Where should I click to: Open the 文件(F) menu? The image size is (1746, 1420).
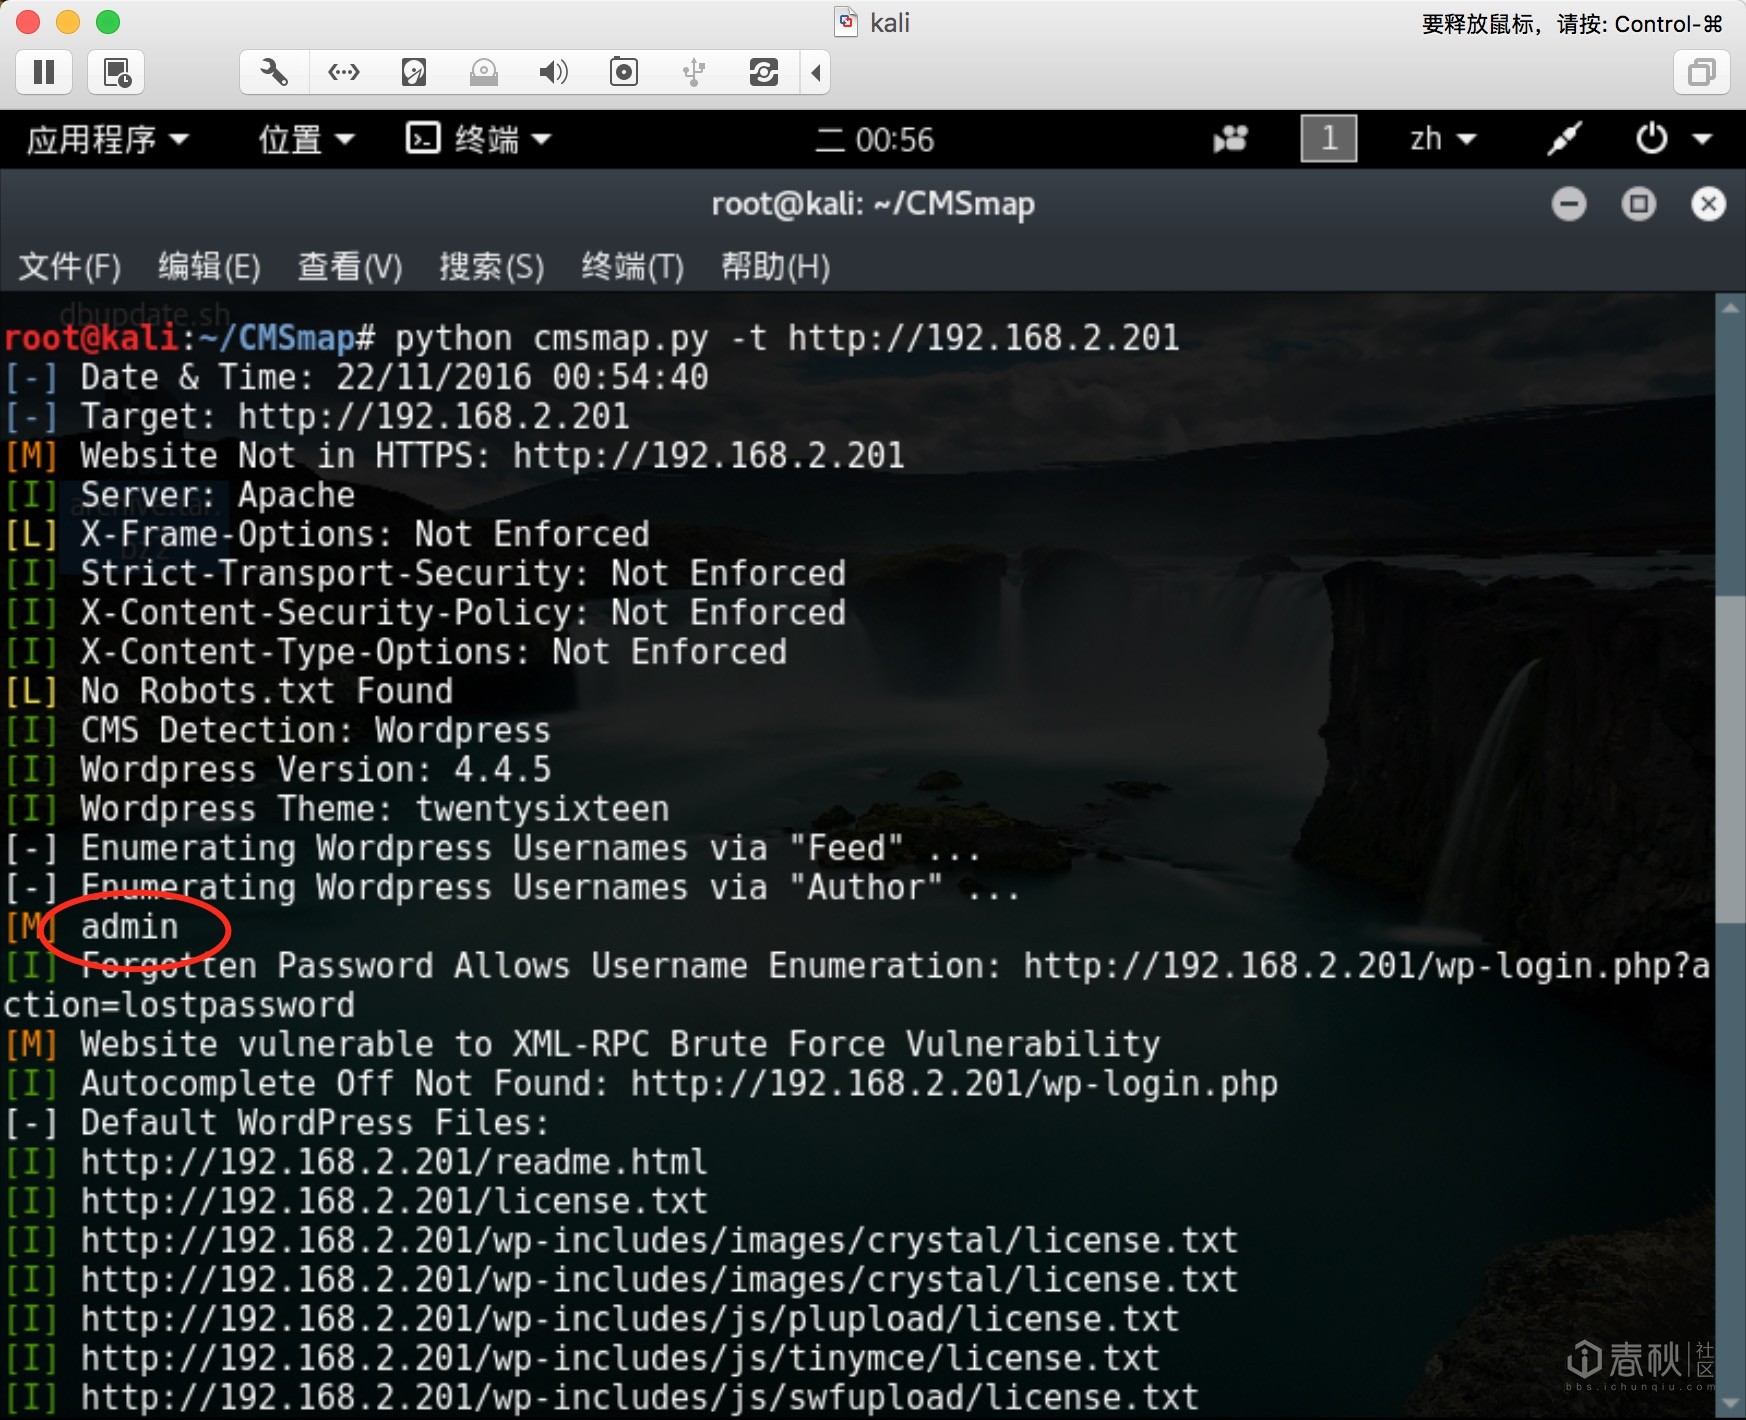(70, 267)
